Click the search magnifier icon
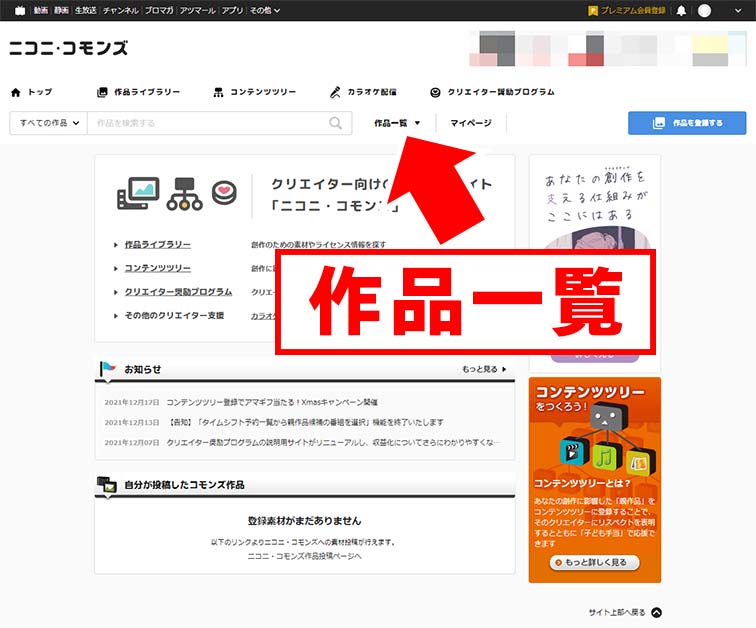 point(336,123)
